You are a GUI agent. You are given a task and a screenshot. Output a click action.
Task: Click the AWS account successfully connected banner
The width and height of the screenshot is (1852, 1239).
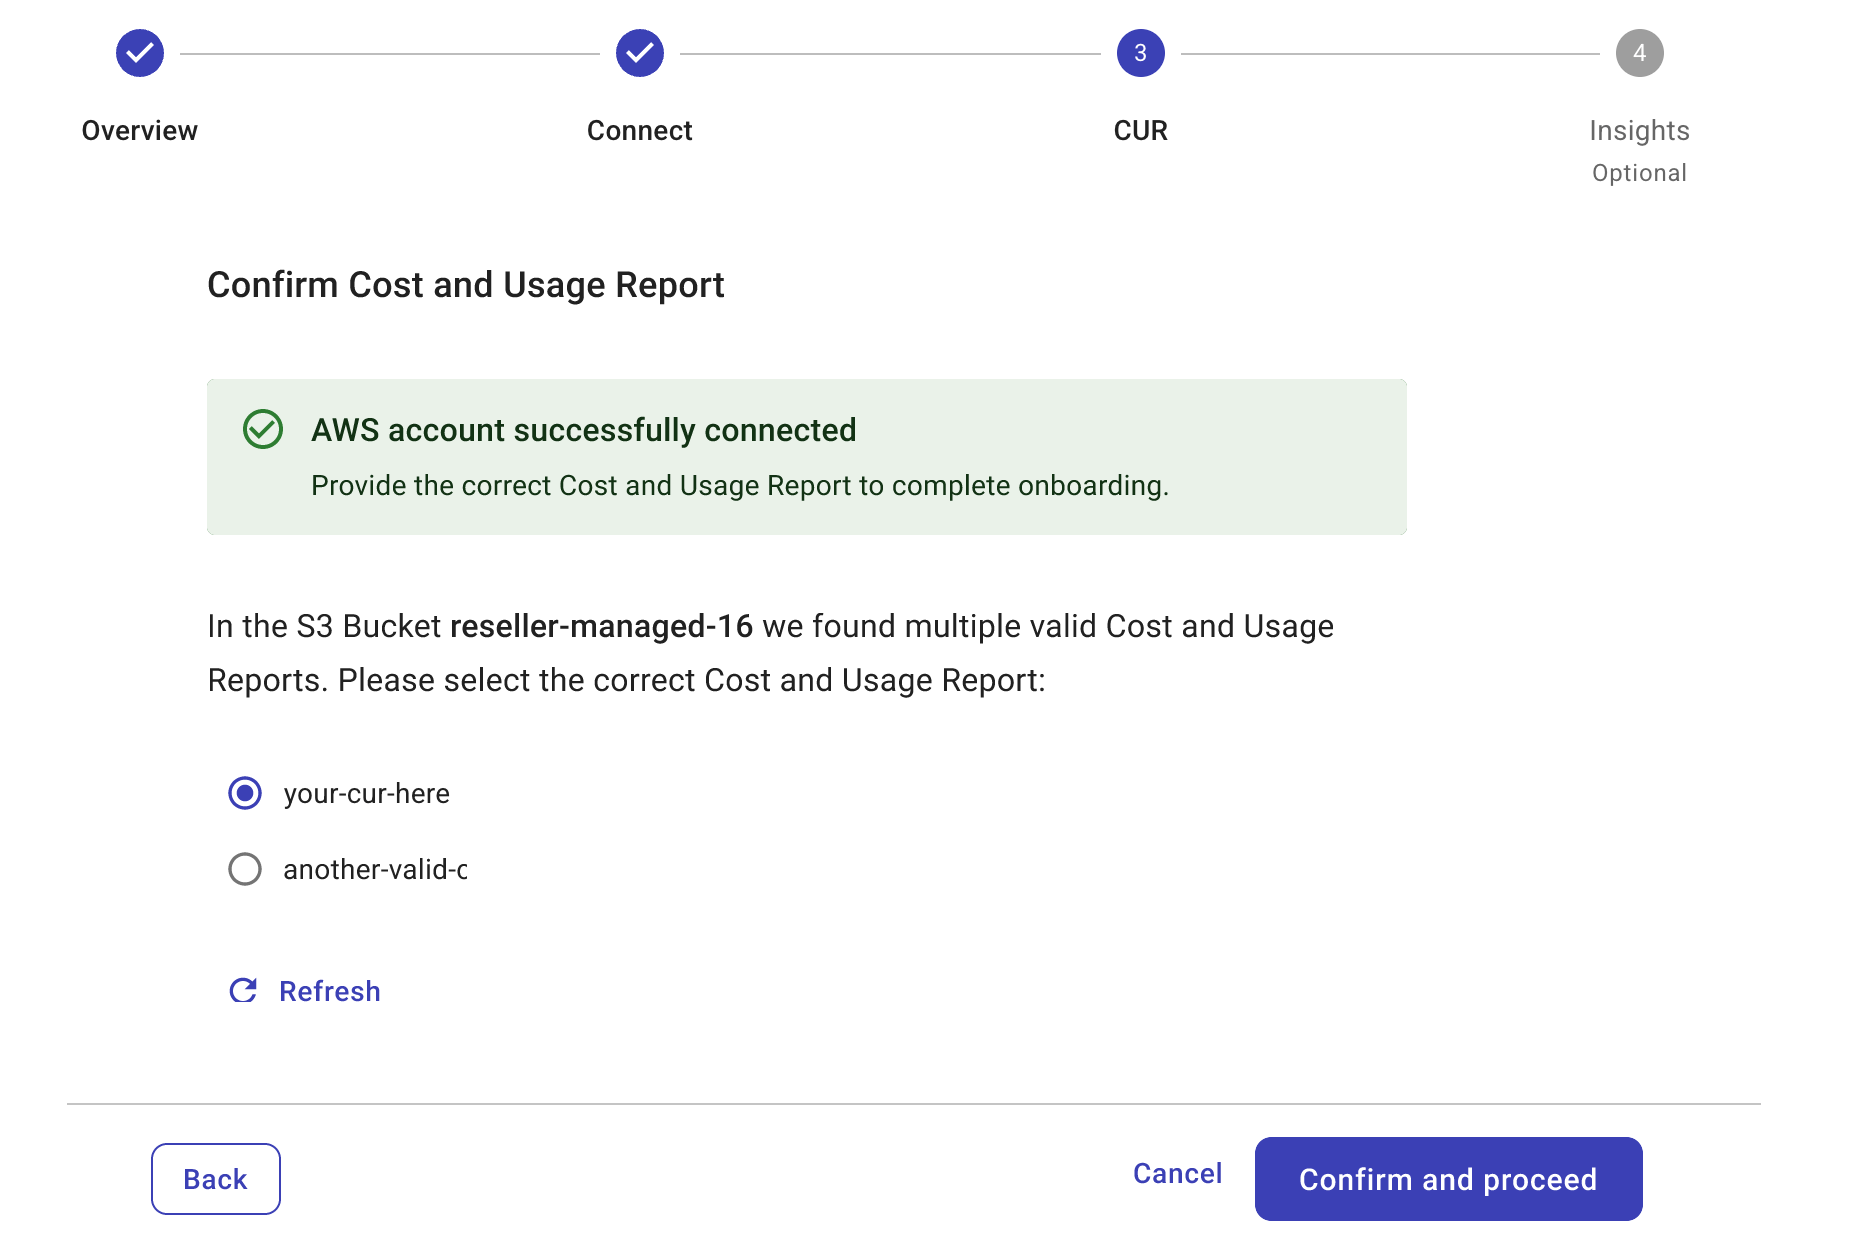tap(806, 457)
